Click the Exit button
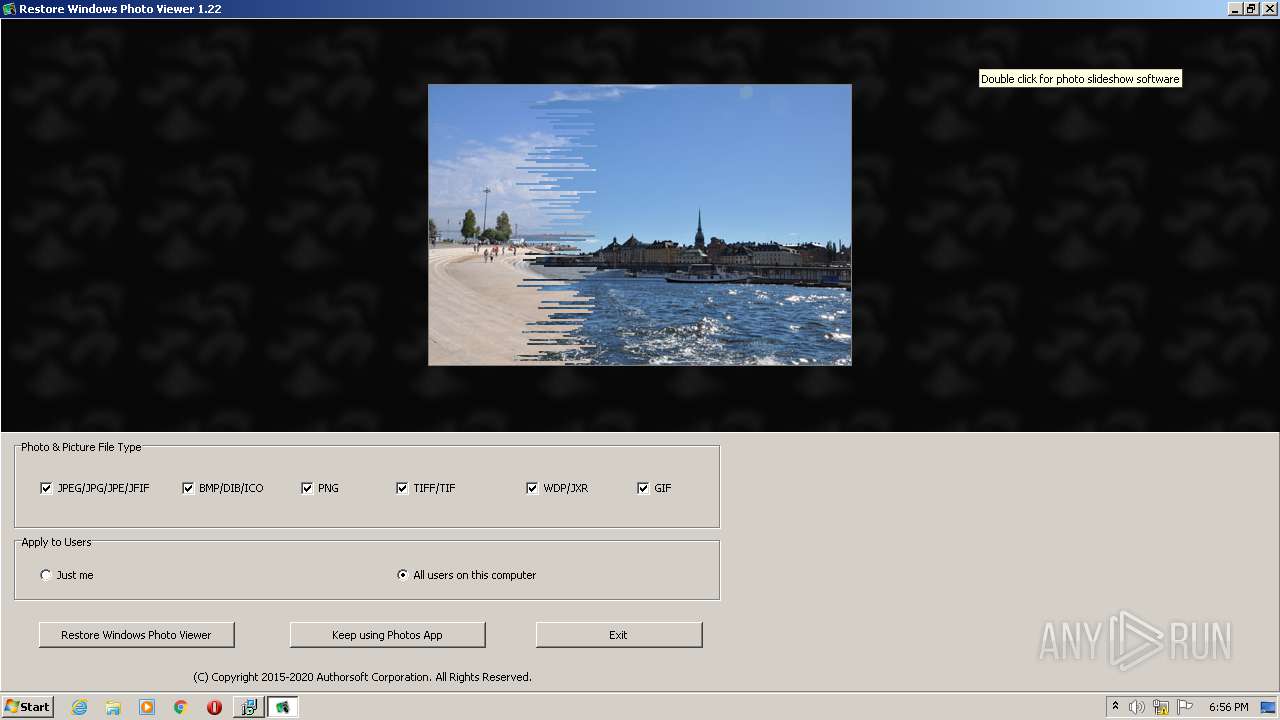Image resolution: width=1280 pixels, height=720 pixels. pos(619,635)
